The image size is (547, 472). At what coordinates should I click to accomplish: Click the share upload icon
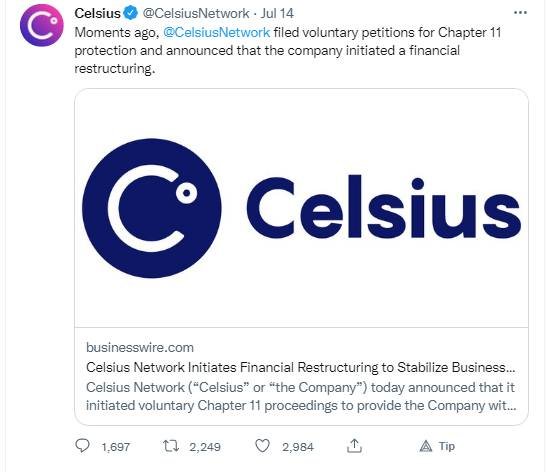click(354, 445)
